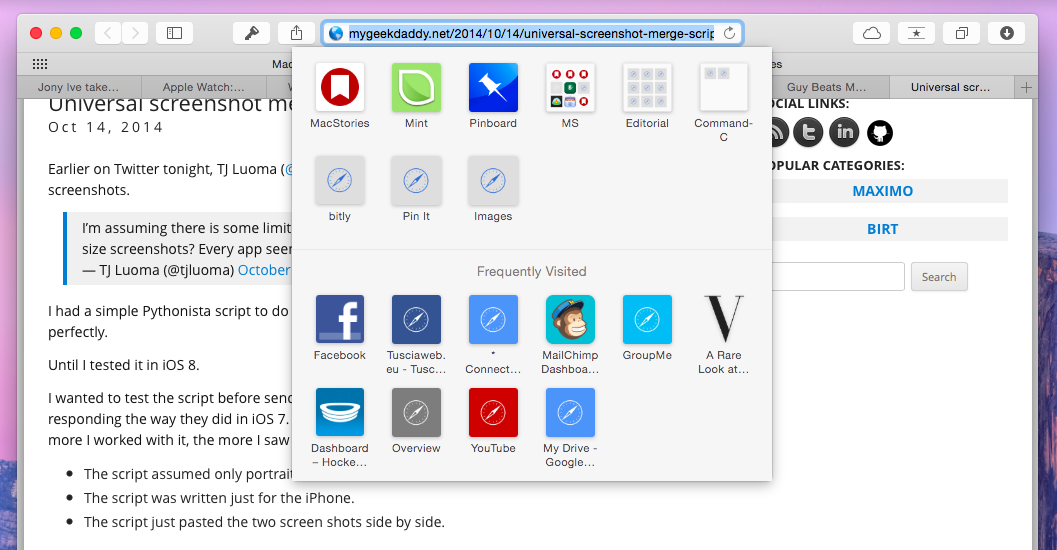
Task: Open the Connect frequently visited site
Action: click(x=493, y=319)
